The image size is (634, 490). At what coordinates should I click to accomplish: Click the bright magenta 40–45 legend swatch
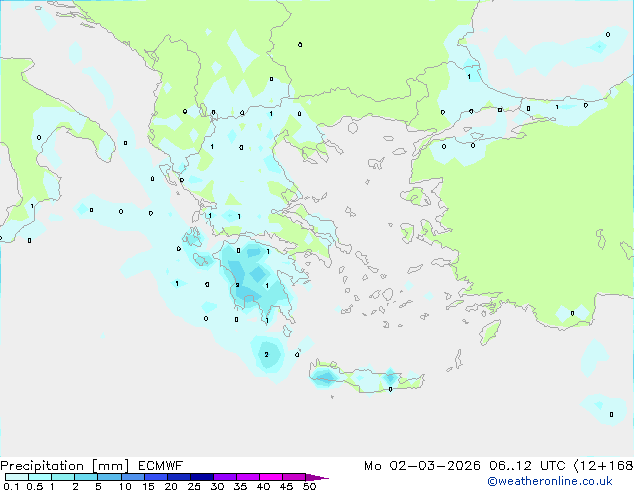271,477
